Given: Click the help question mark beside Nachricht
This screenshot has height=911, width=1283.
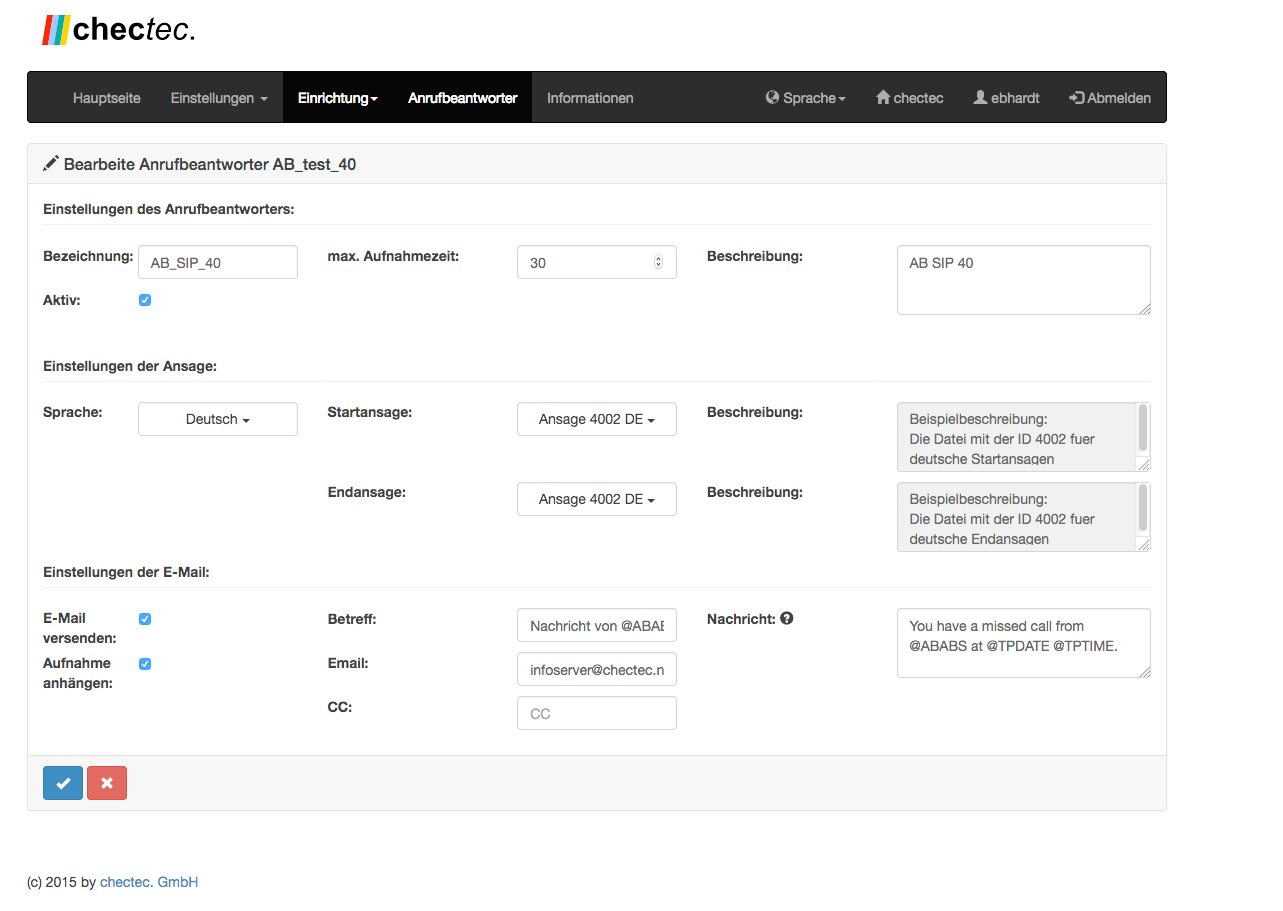Looking at the screenshot, I should (787, 618).
